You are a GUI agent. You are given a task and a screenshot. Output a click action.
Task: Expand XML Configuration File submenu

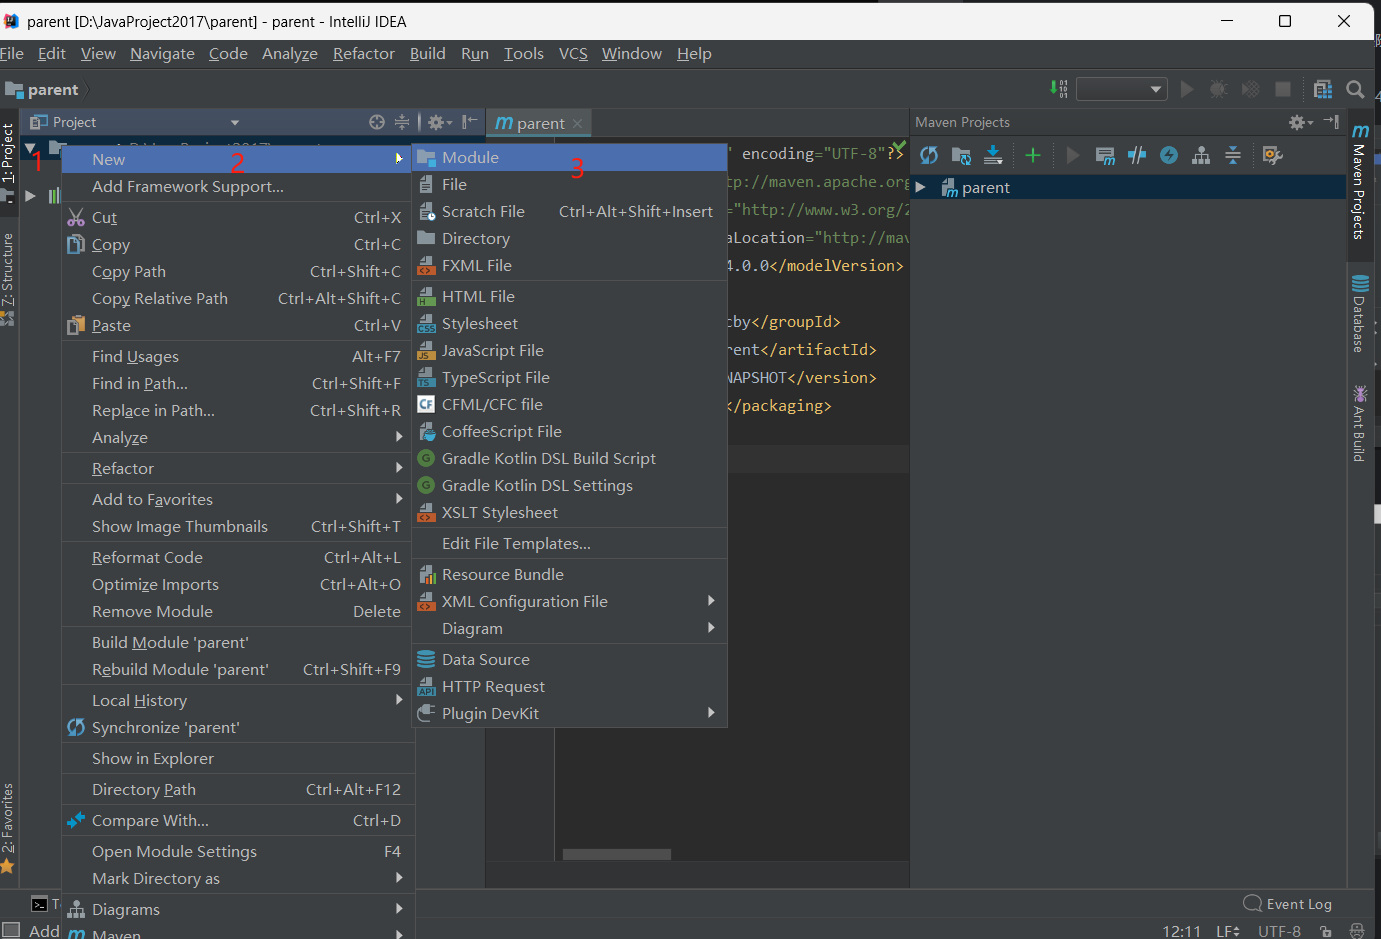(x=570, y=601)
